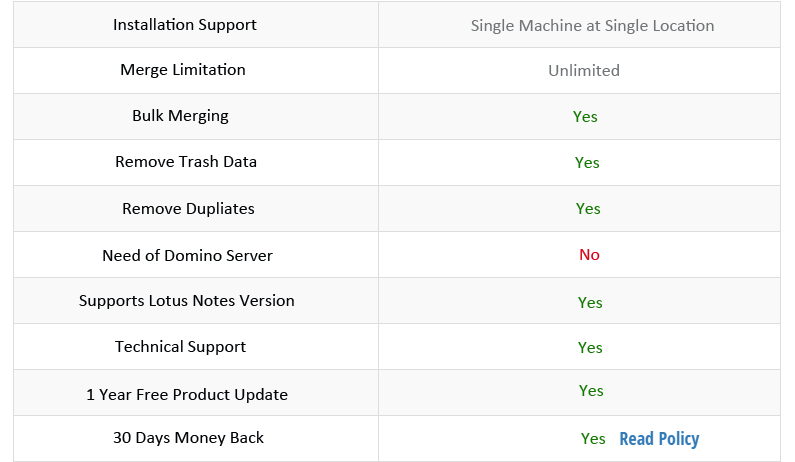Viewport: 795px width, 462px height.
Task: Click the Bulk Merging feature label
Action: (x=180, y=116)
